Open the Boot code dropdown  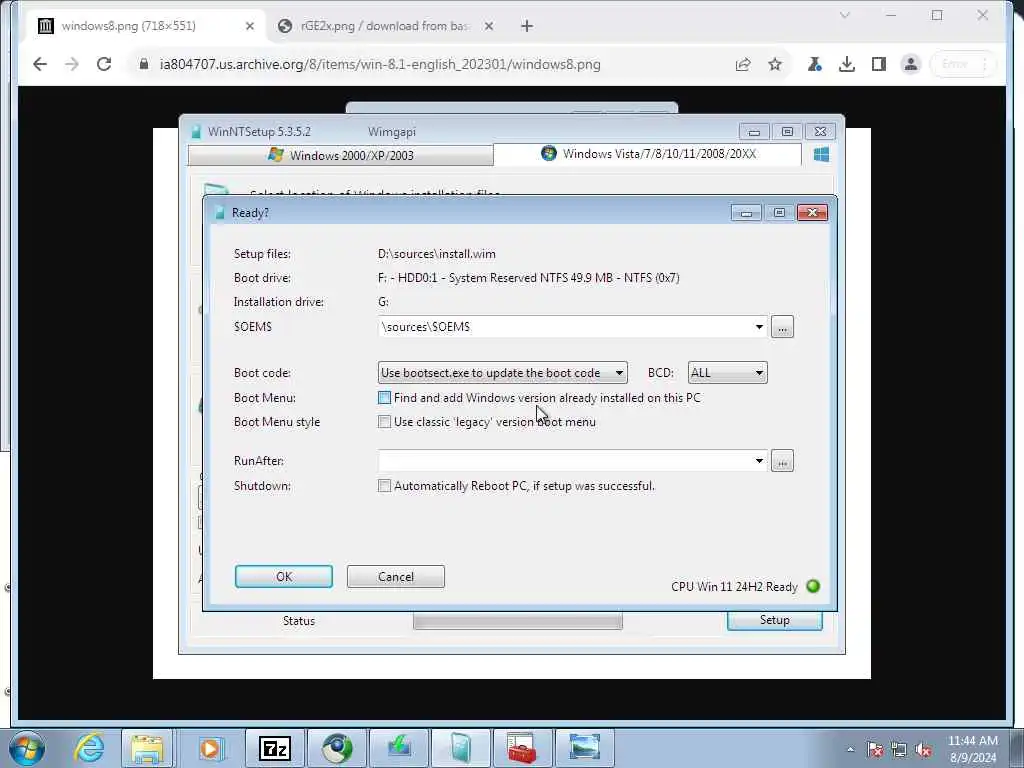point(502,373)
